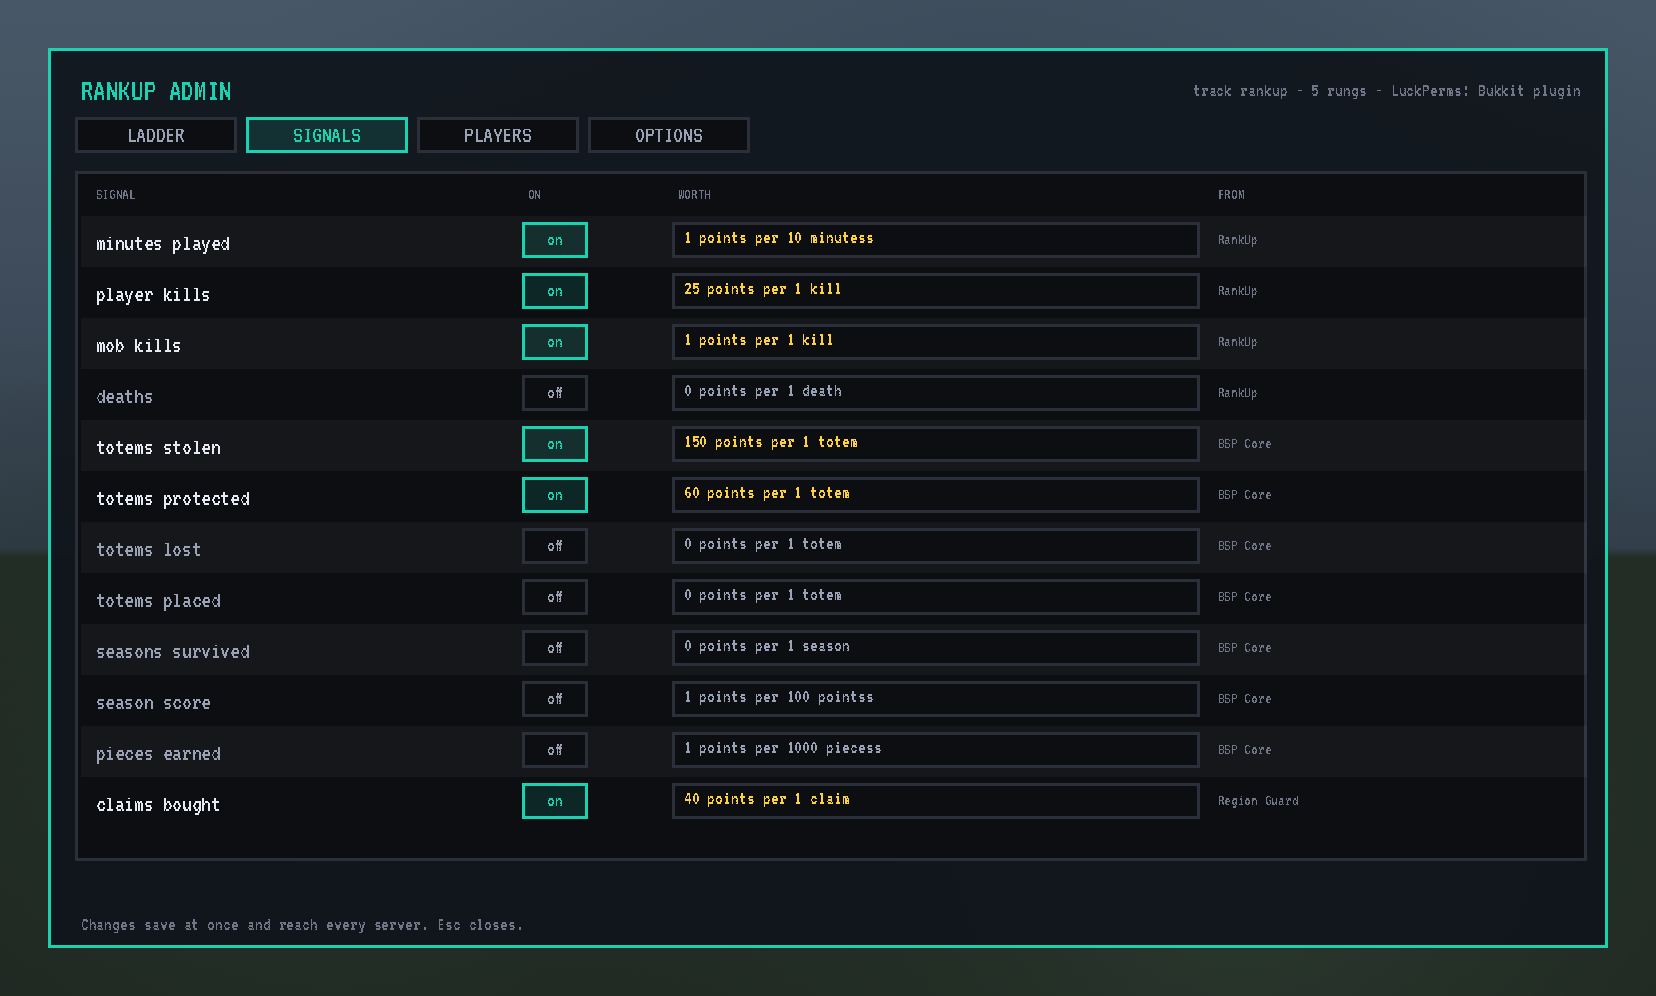Image resolution: width=1656 pixels, height=996 pixels.
Task: Edit the pieces earned worth field
Action: (x=936, y=750)
